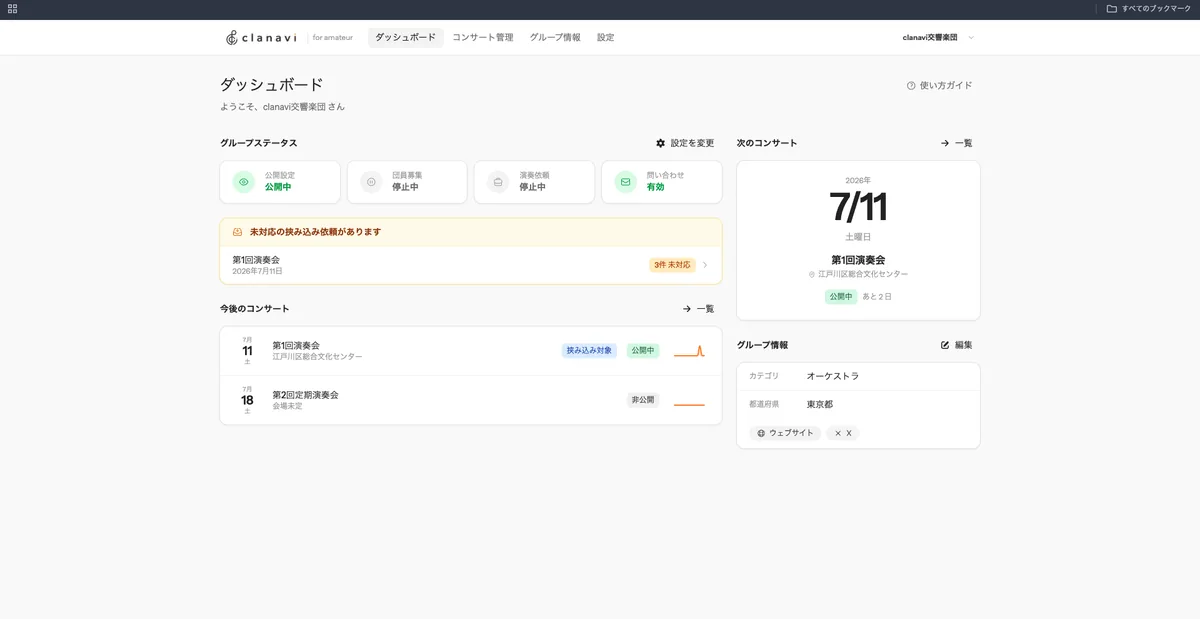Open the apps grid icon in browser bar

coord(12,8)
